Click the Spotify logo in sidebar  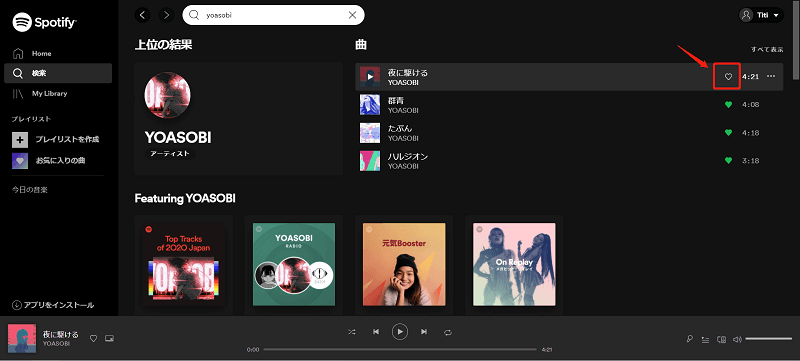click(x=45, y=22)
